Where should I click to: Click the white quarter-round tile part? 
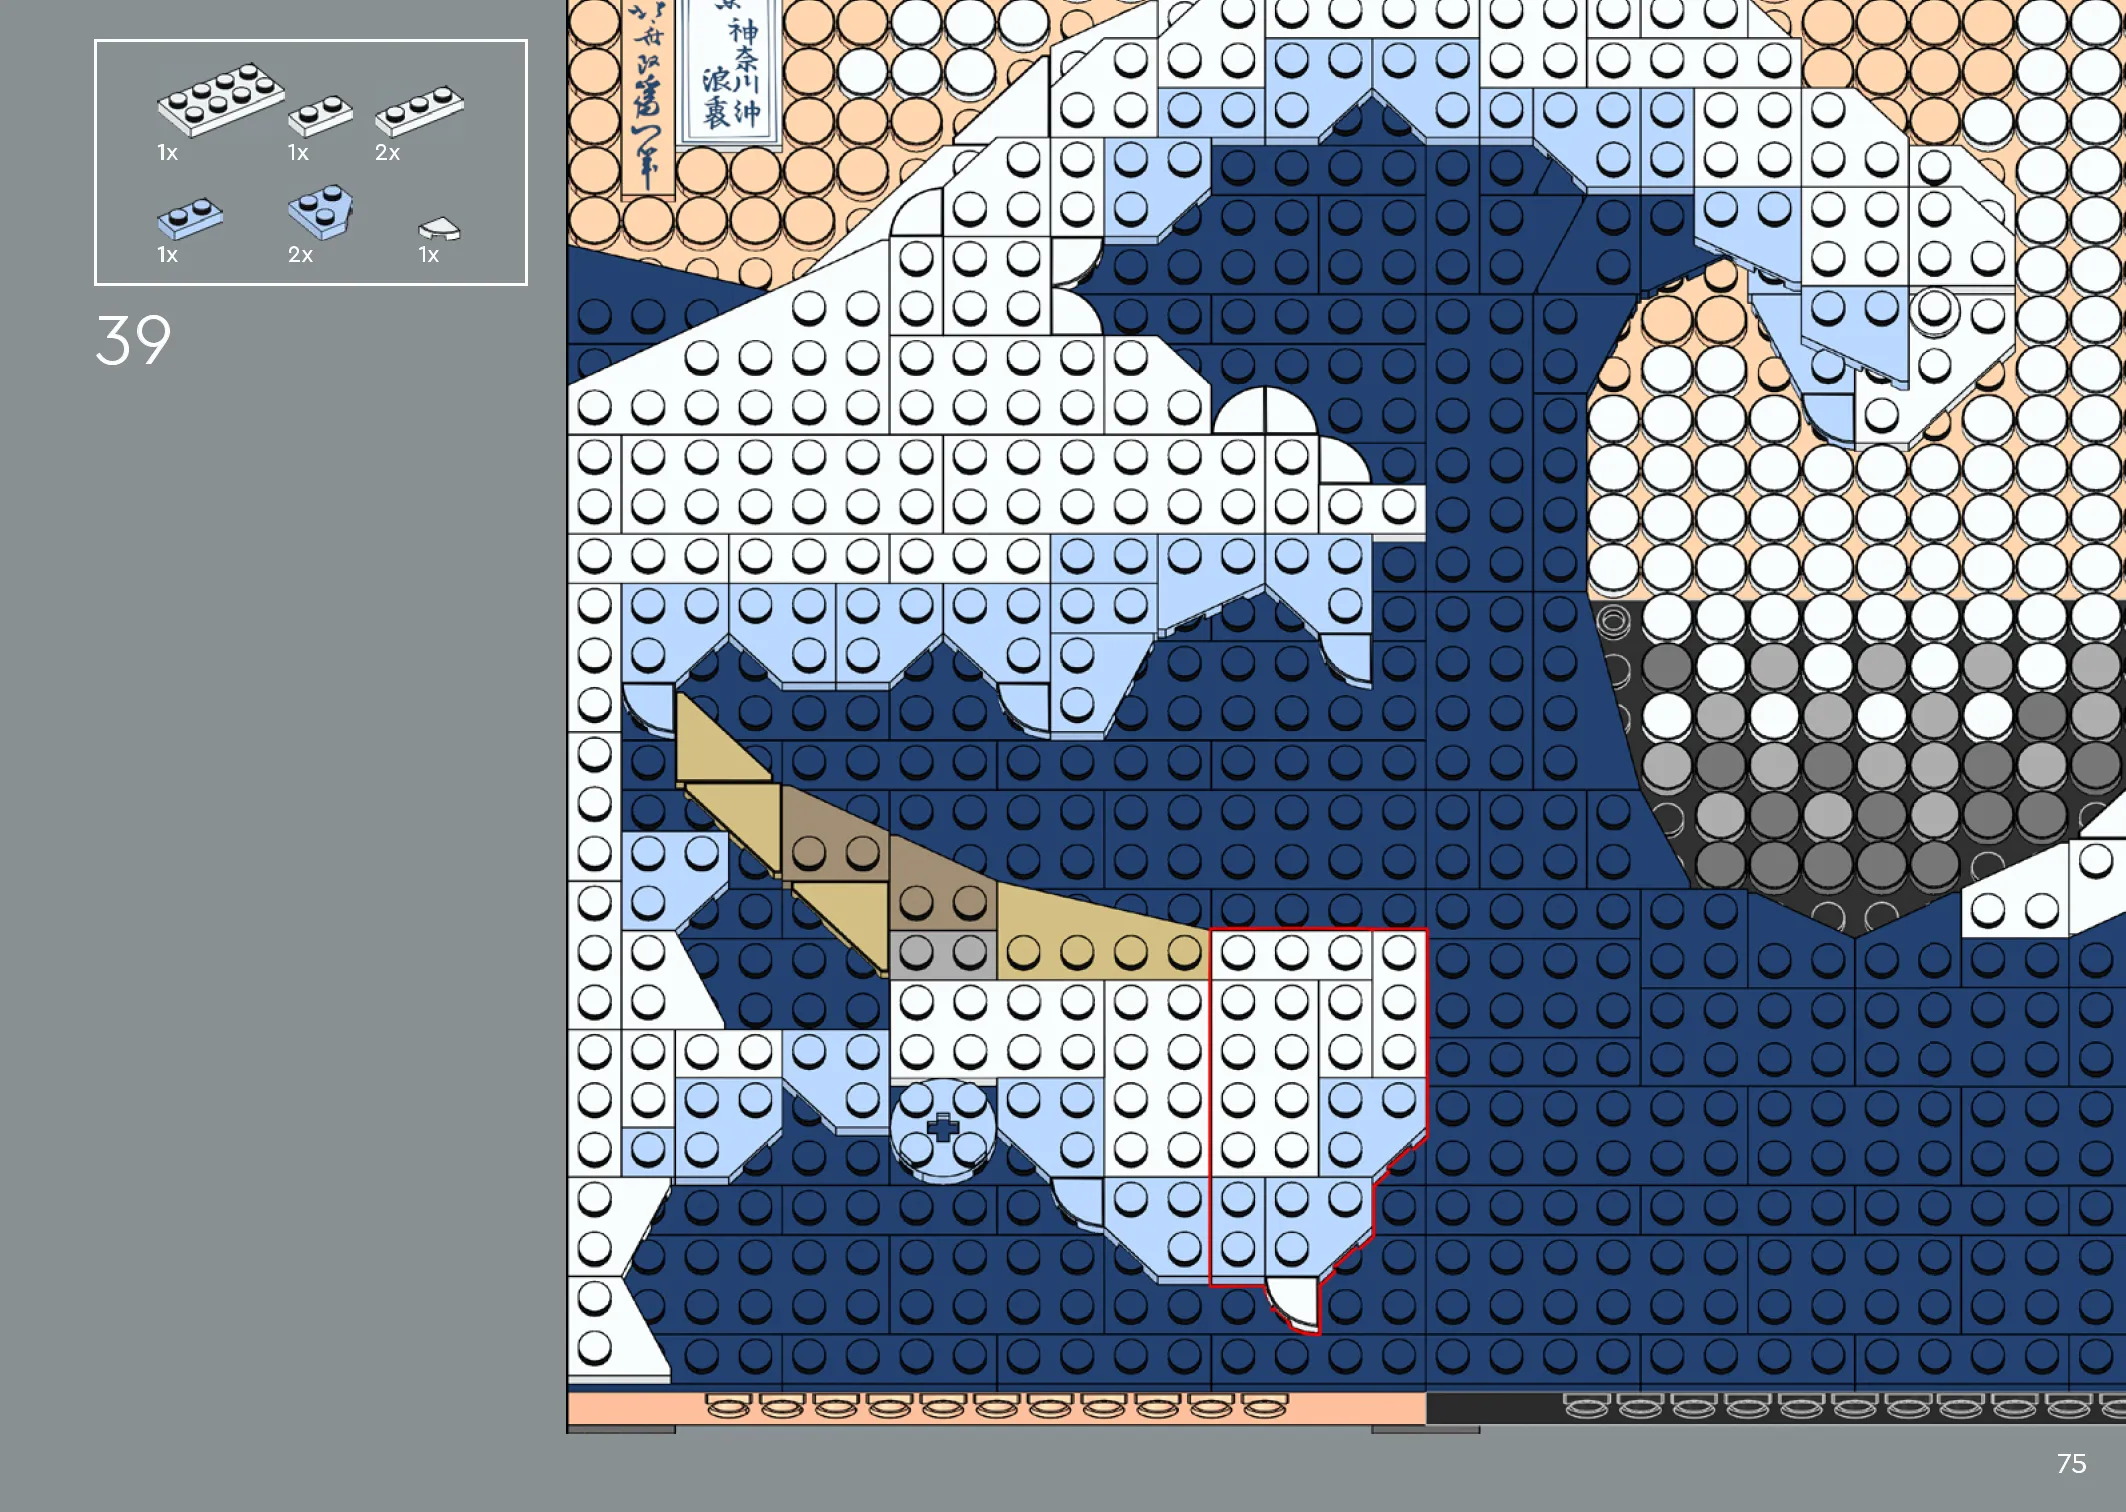439,229
